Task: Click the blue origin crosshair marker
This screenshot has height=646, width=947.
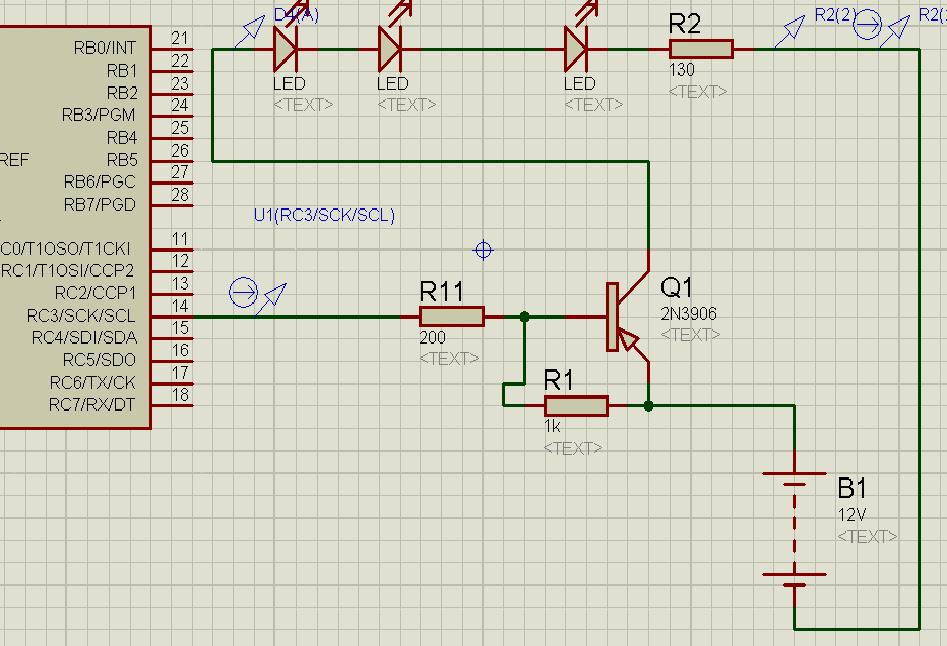Action: pos(483,249)
